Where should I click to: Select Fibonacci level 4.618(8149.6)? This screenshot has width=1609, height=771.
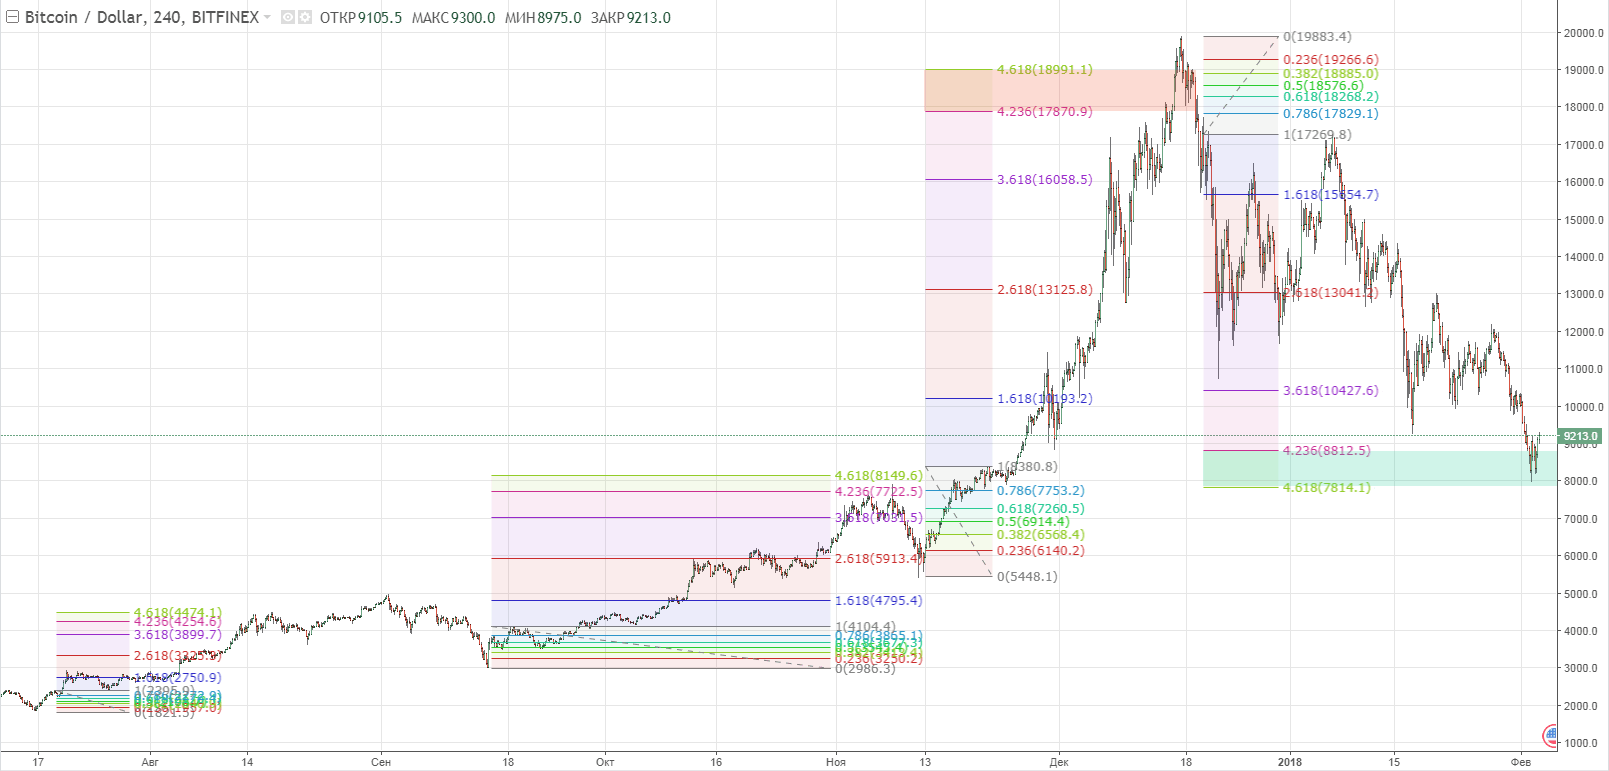coord(879,475)
